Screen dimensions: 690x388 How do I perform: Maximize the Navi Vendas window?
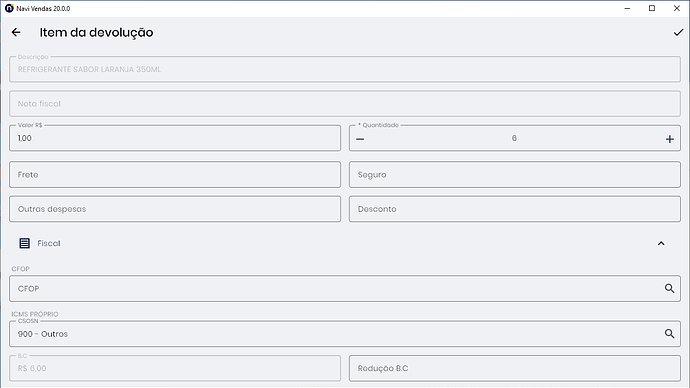click(652, 8)
